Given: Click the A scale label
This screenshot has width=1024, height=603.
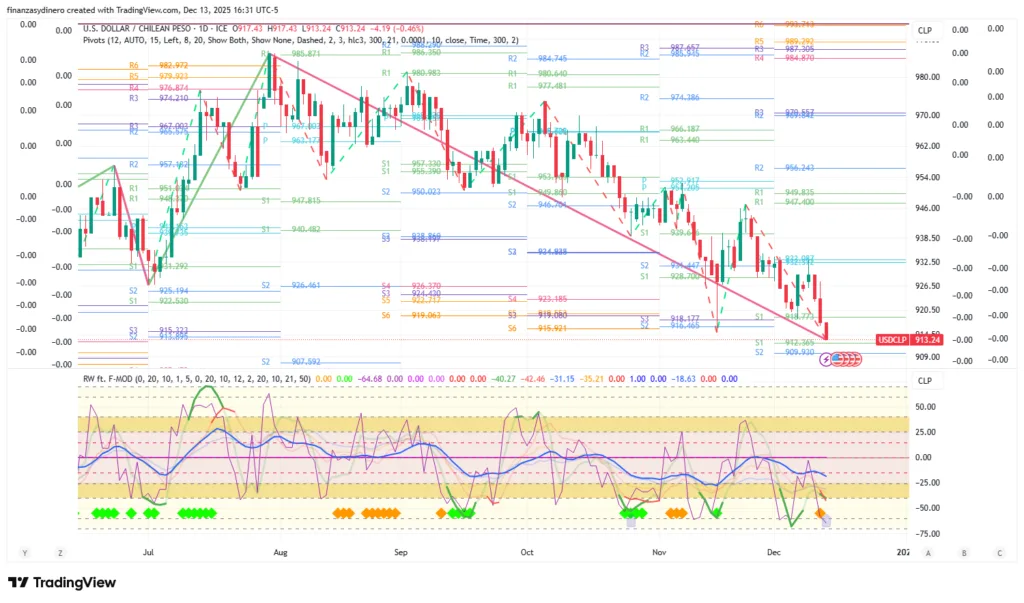Looking at the screenshot, I should point(929,552).
